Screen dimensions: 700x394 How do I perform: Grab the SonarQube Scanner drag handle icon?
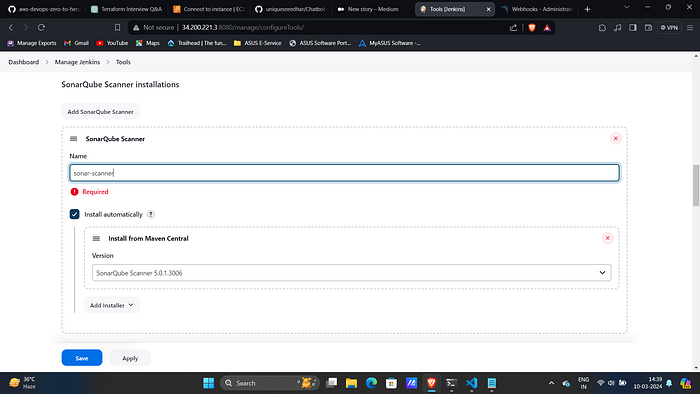pyautogui.click(x=74, y=139)
